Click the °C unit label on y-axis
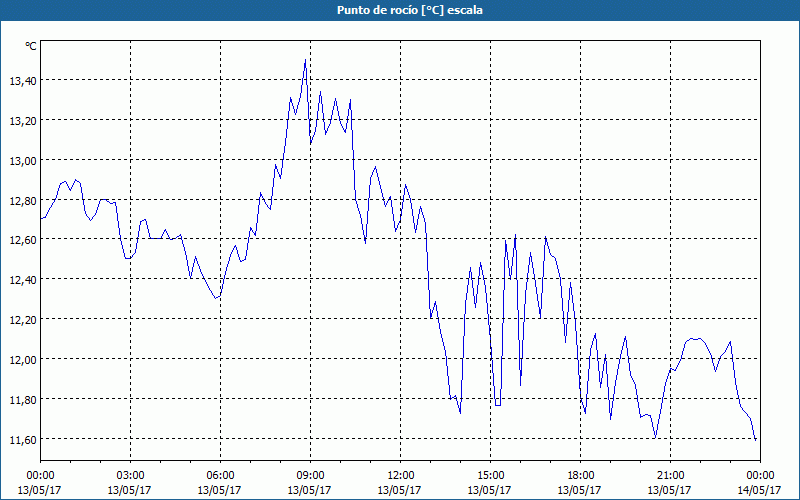 (31, 46)
